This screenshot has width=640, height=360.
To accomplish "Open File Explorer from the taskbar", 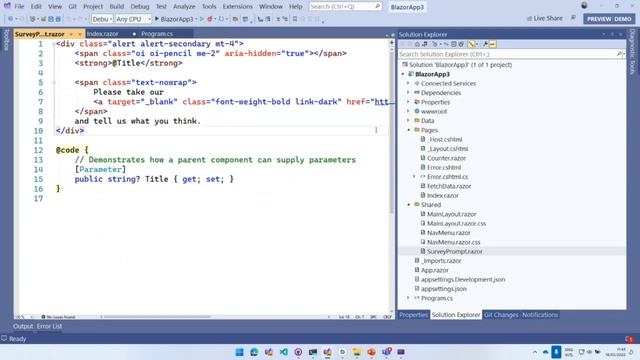I will [x=357, y=352].
